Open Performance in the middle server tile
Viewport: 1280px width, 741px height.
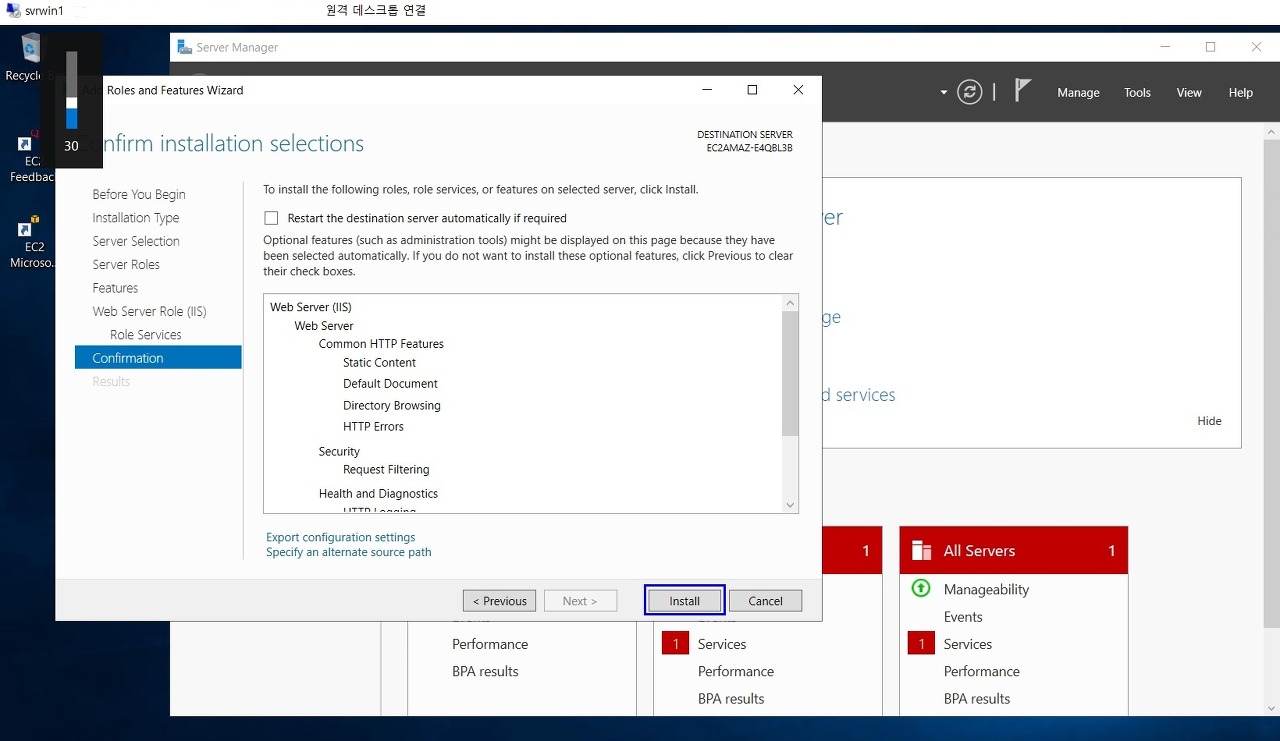[736, 672]
